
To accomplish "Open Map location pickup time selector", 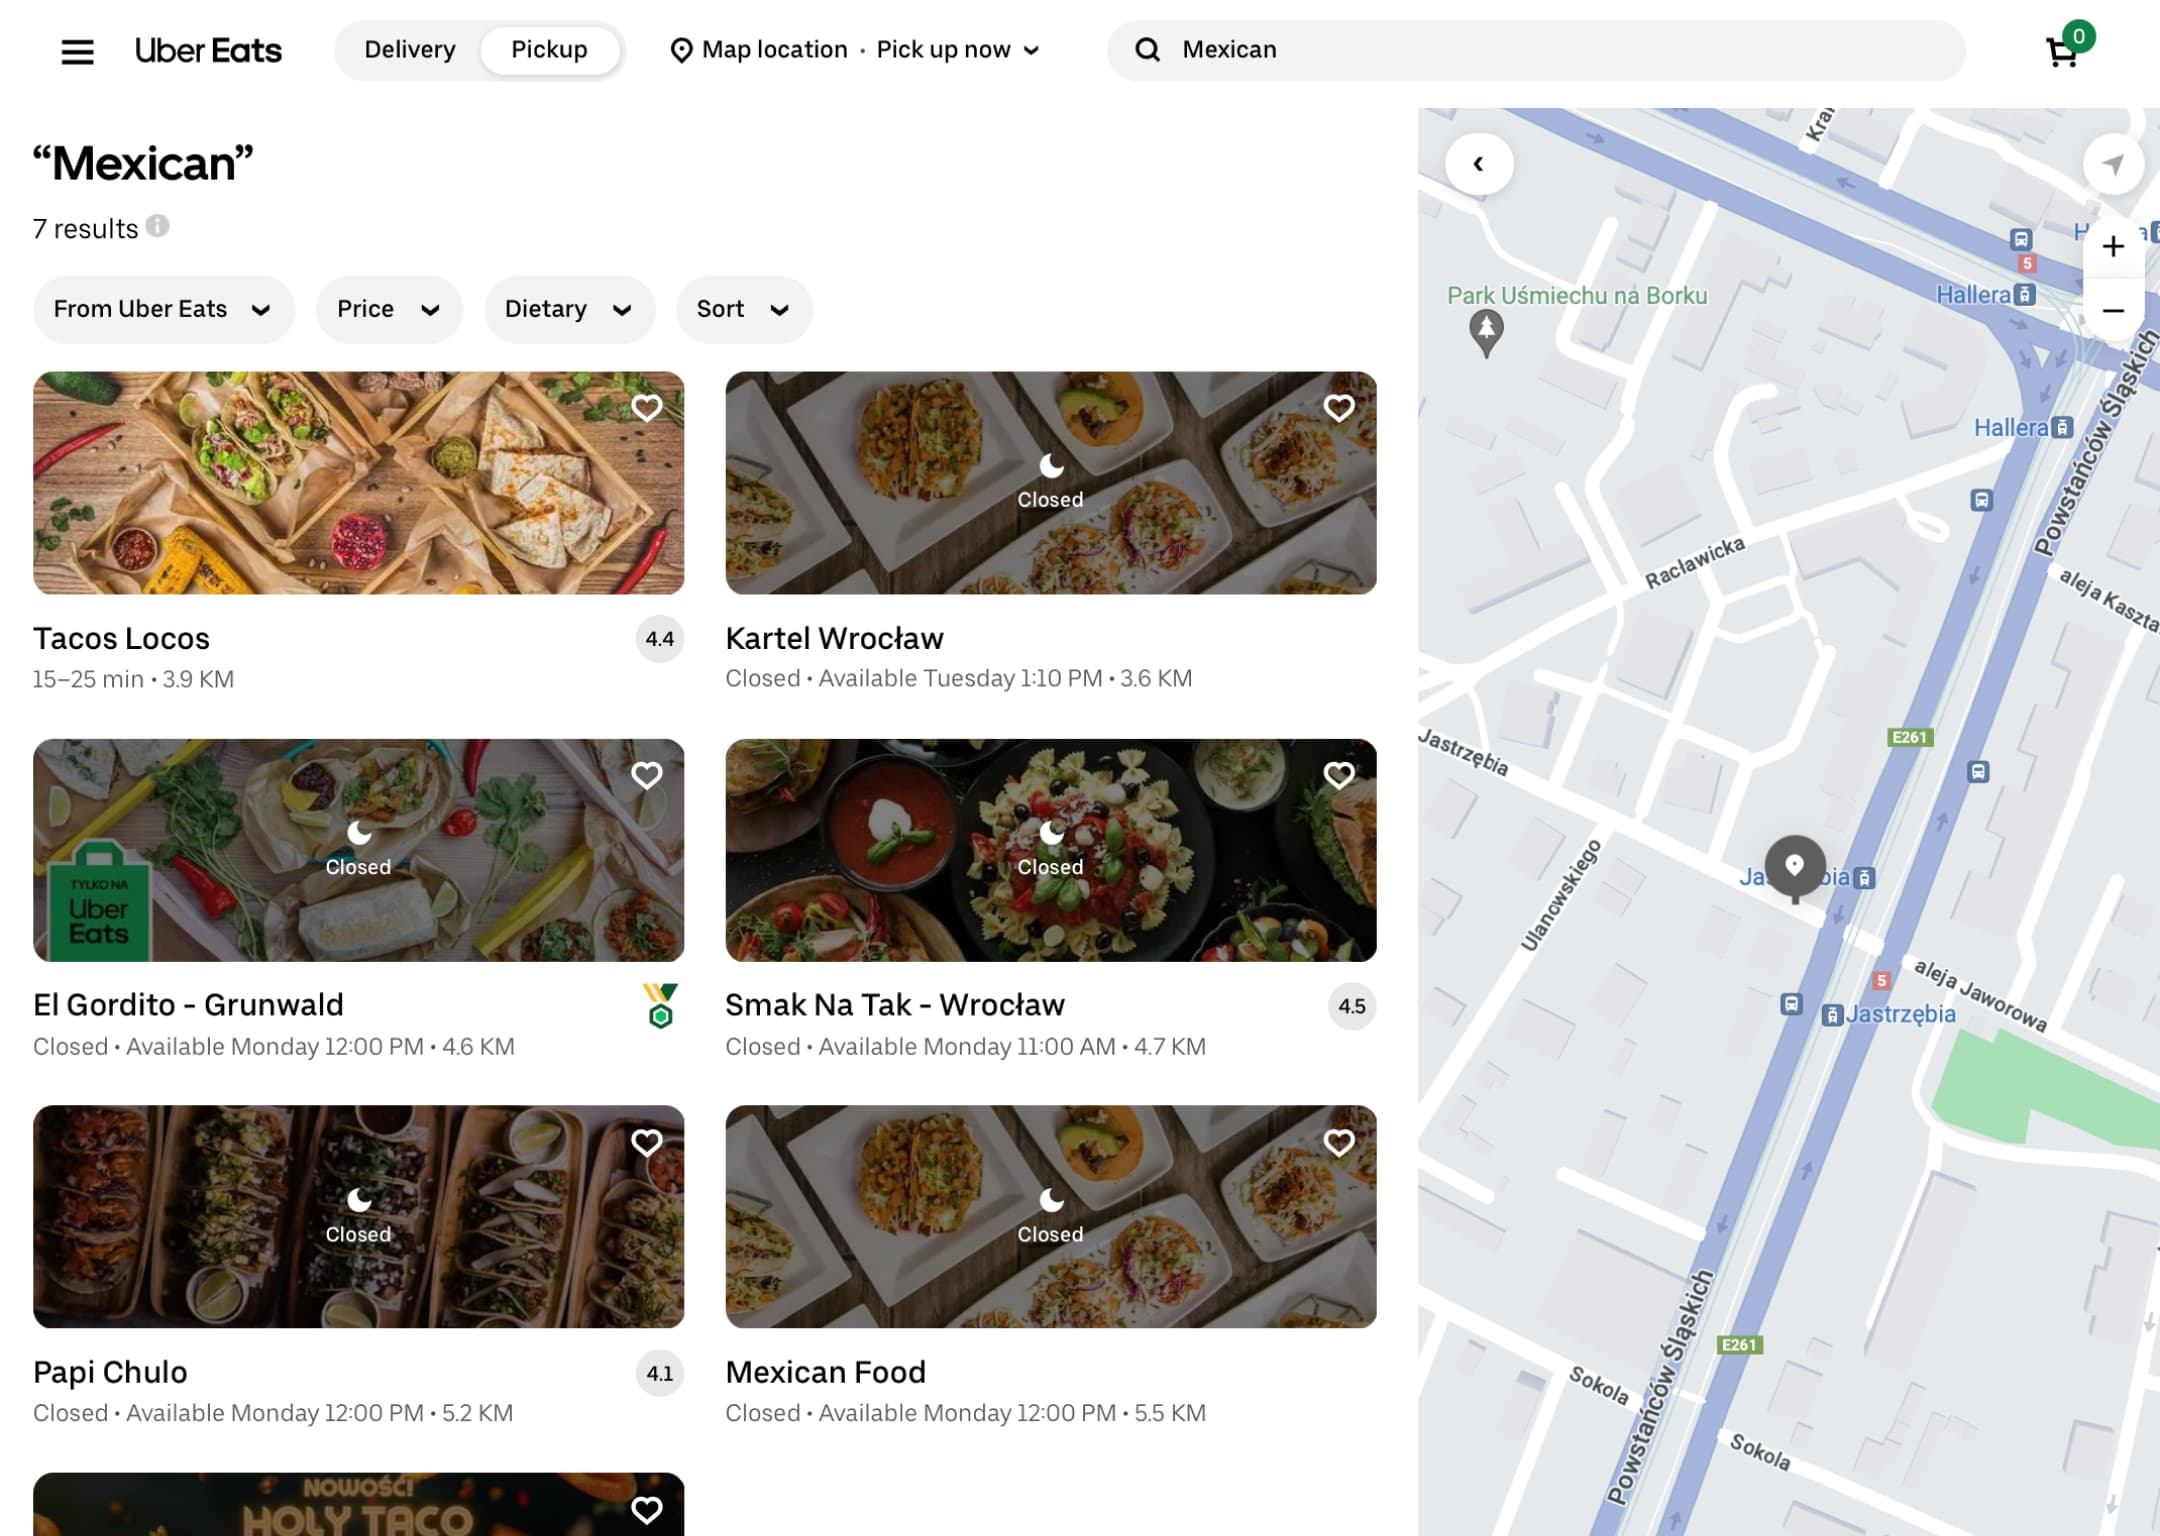I will [x=855, y=50].
